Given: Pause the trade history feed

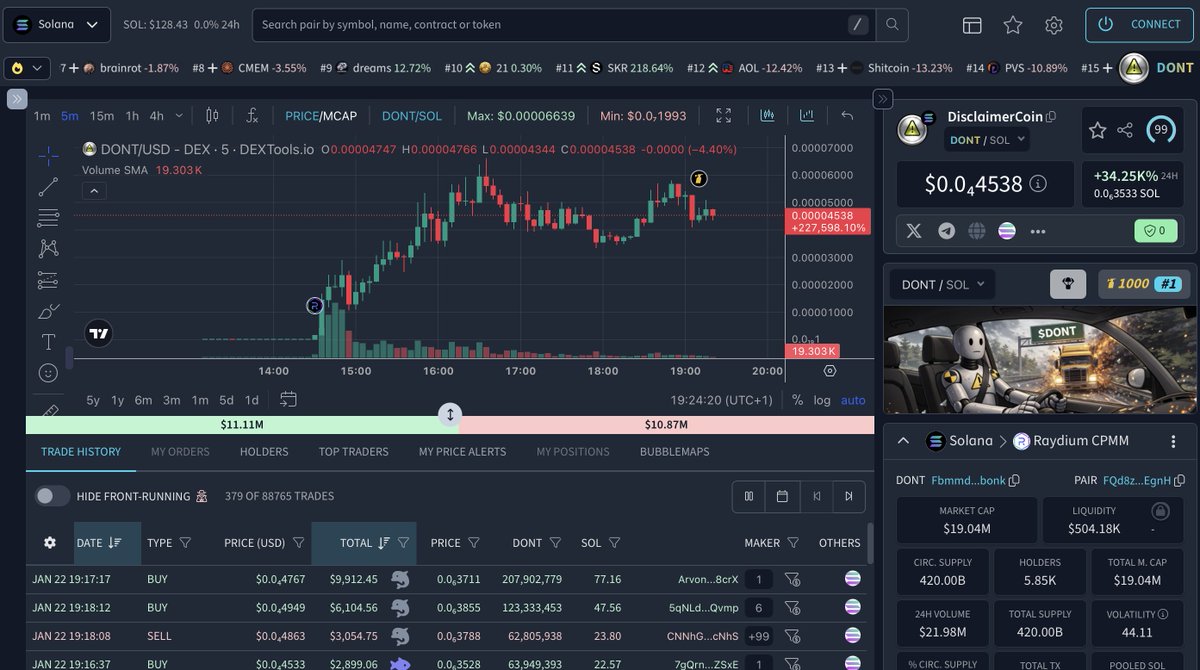Looking at the screenshot, I should pyautogui.click(x=749, y=496).
